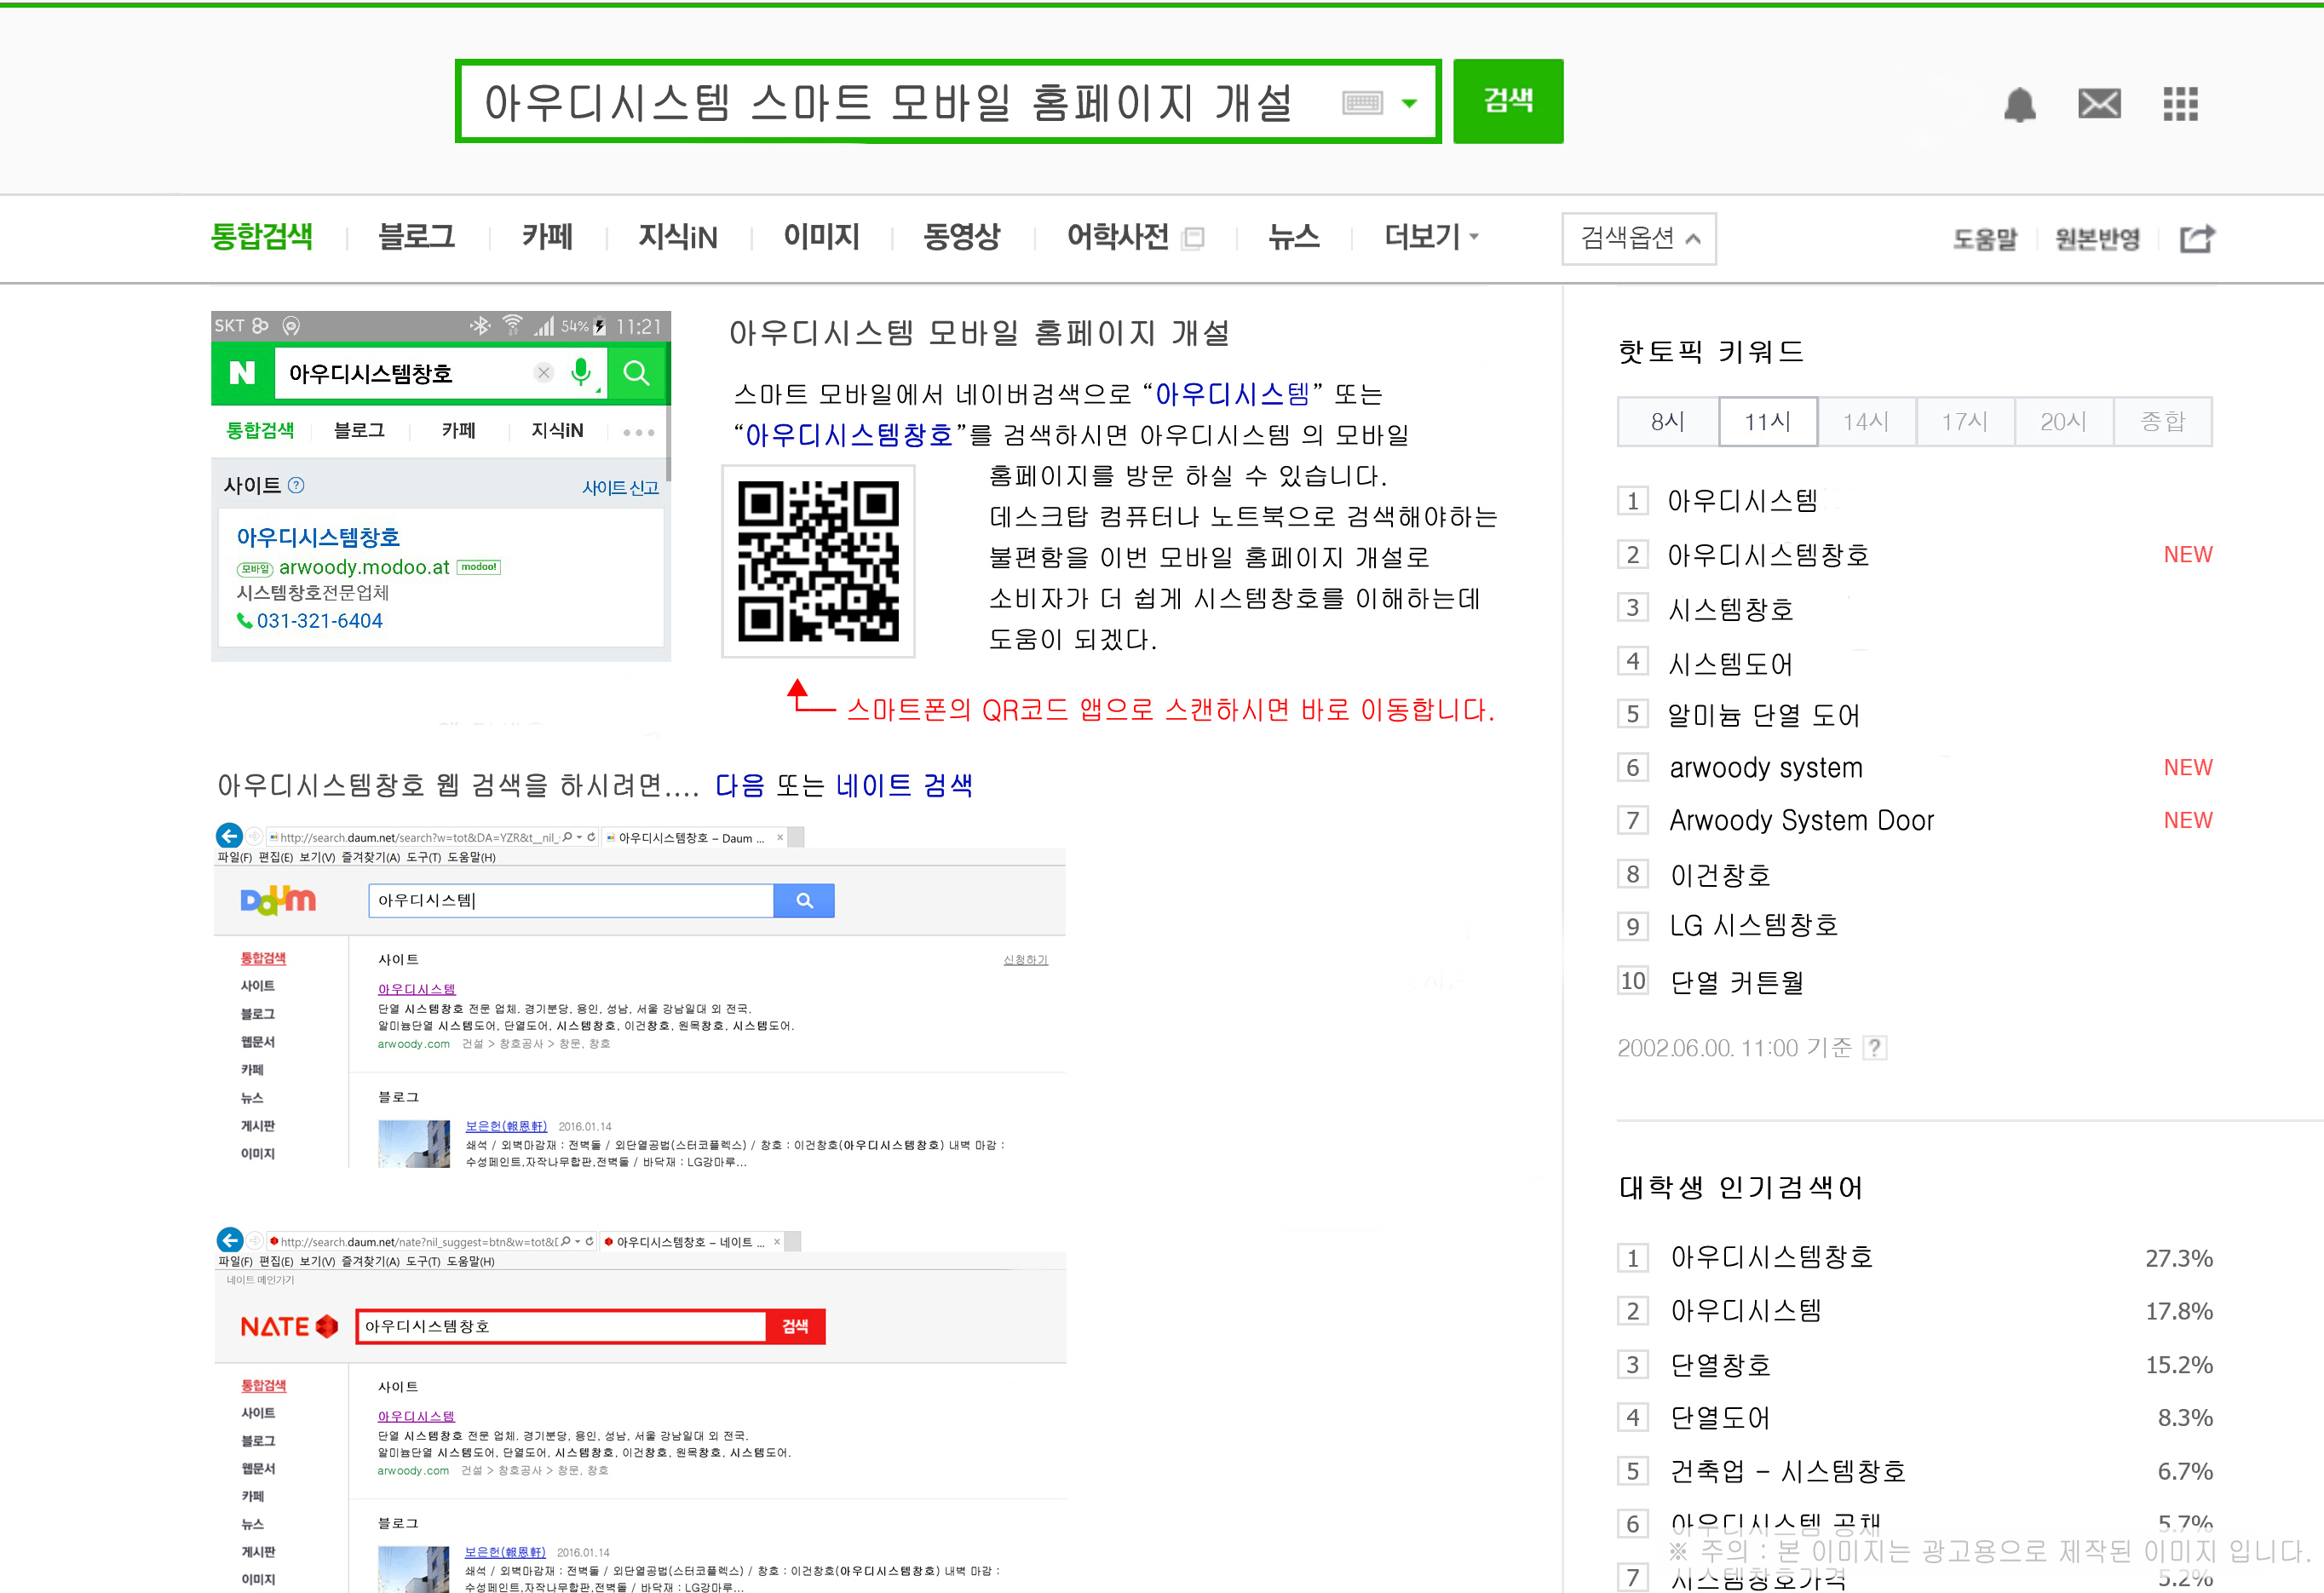This screenshot has width=2324, height=1593.
Task: Click popular search term 건축업 – 시스템창호
Action: tap(1788, 1471)
